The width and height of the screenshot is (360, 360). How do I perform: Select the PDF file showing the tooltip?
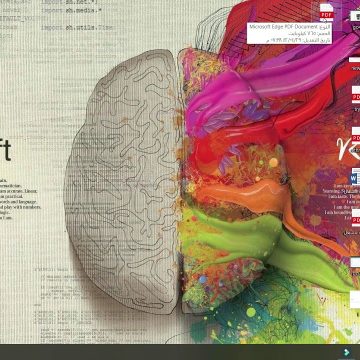(x=327, y=12)
